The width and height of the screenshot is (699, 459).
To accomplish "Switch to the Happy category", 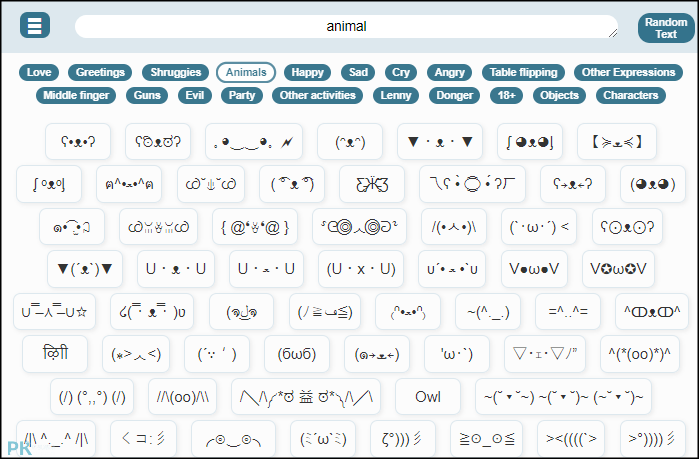I will [307, 72].
